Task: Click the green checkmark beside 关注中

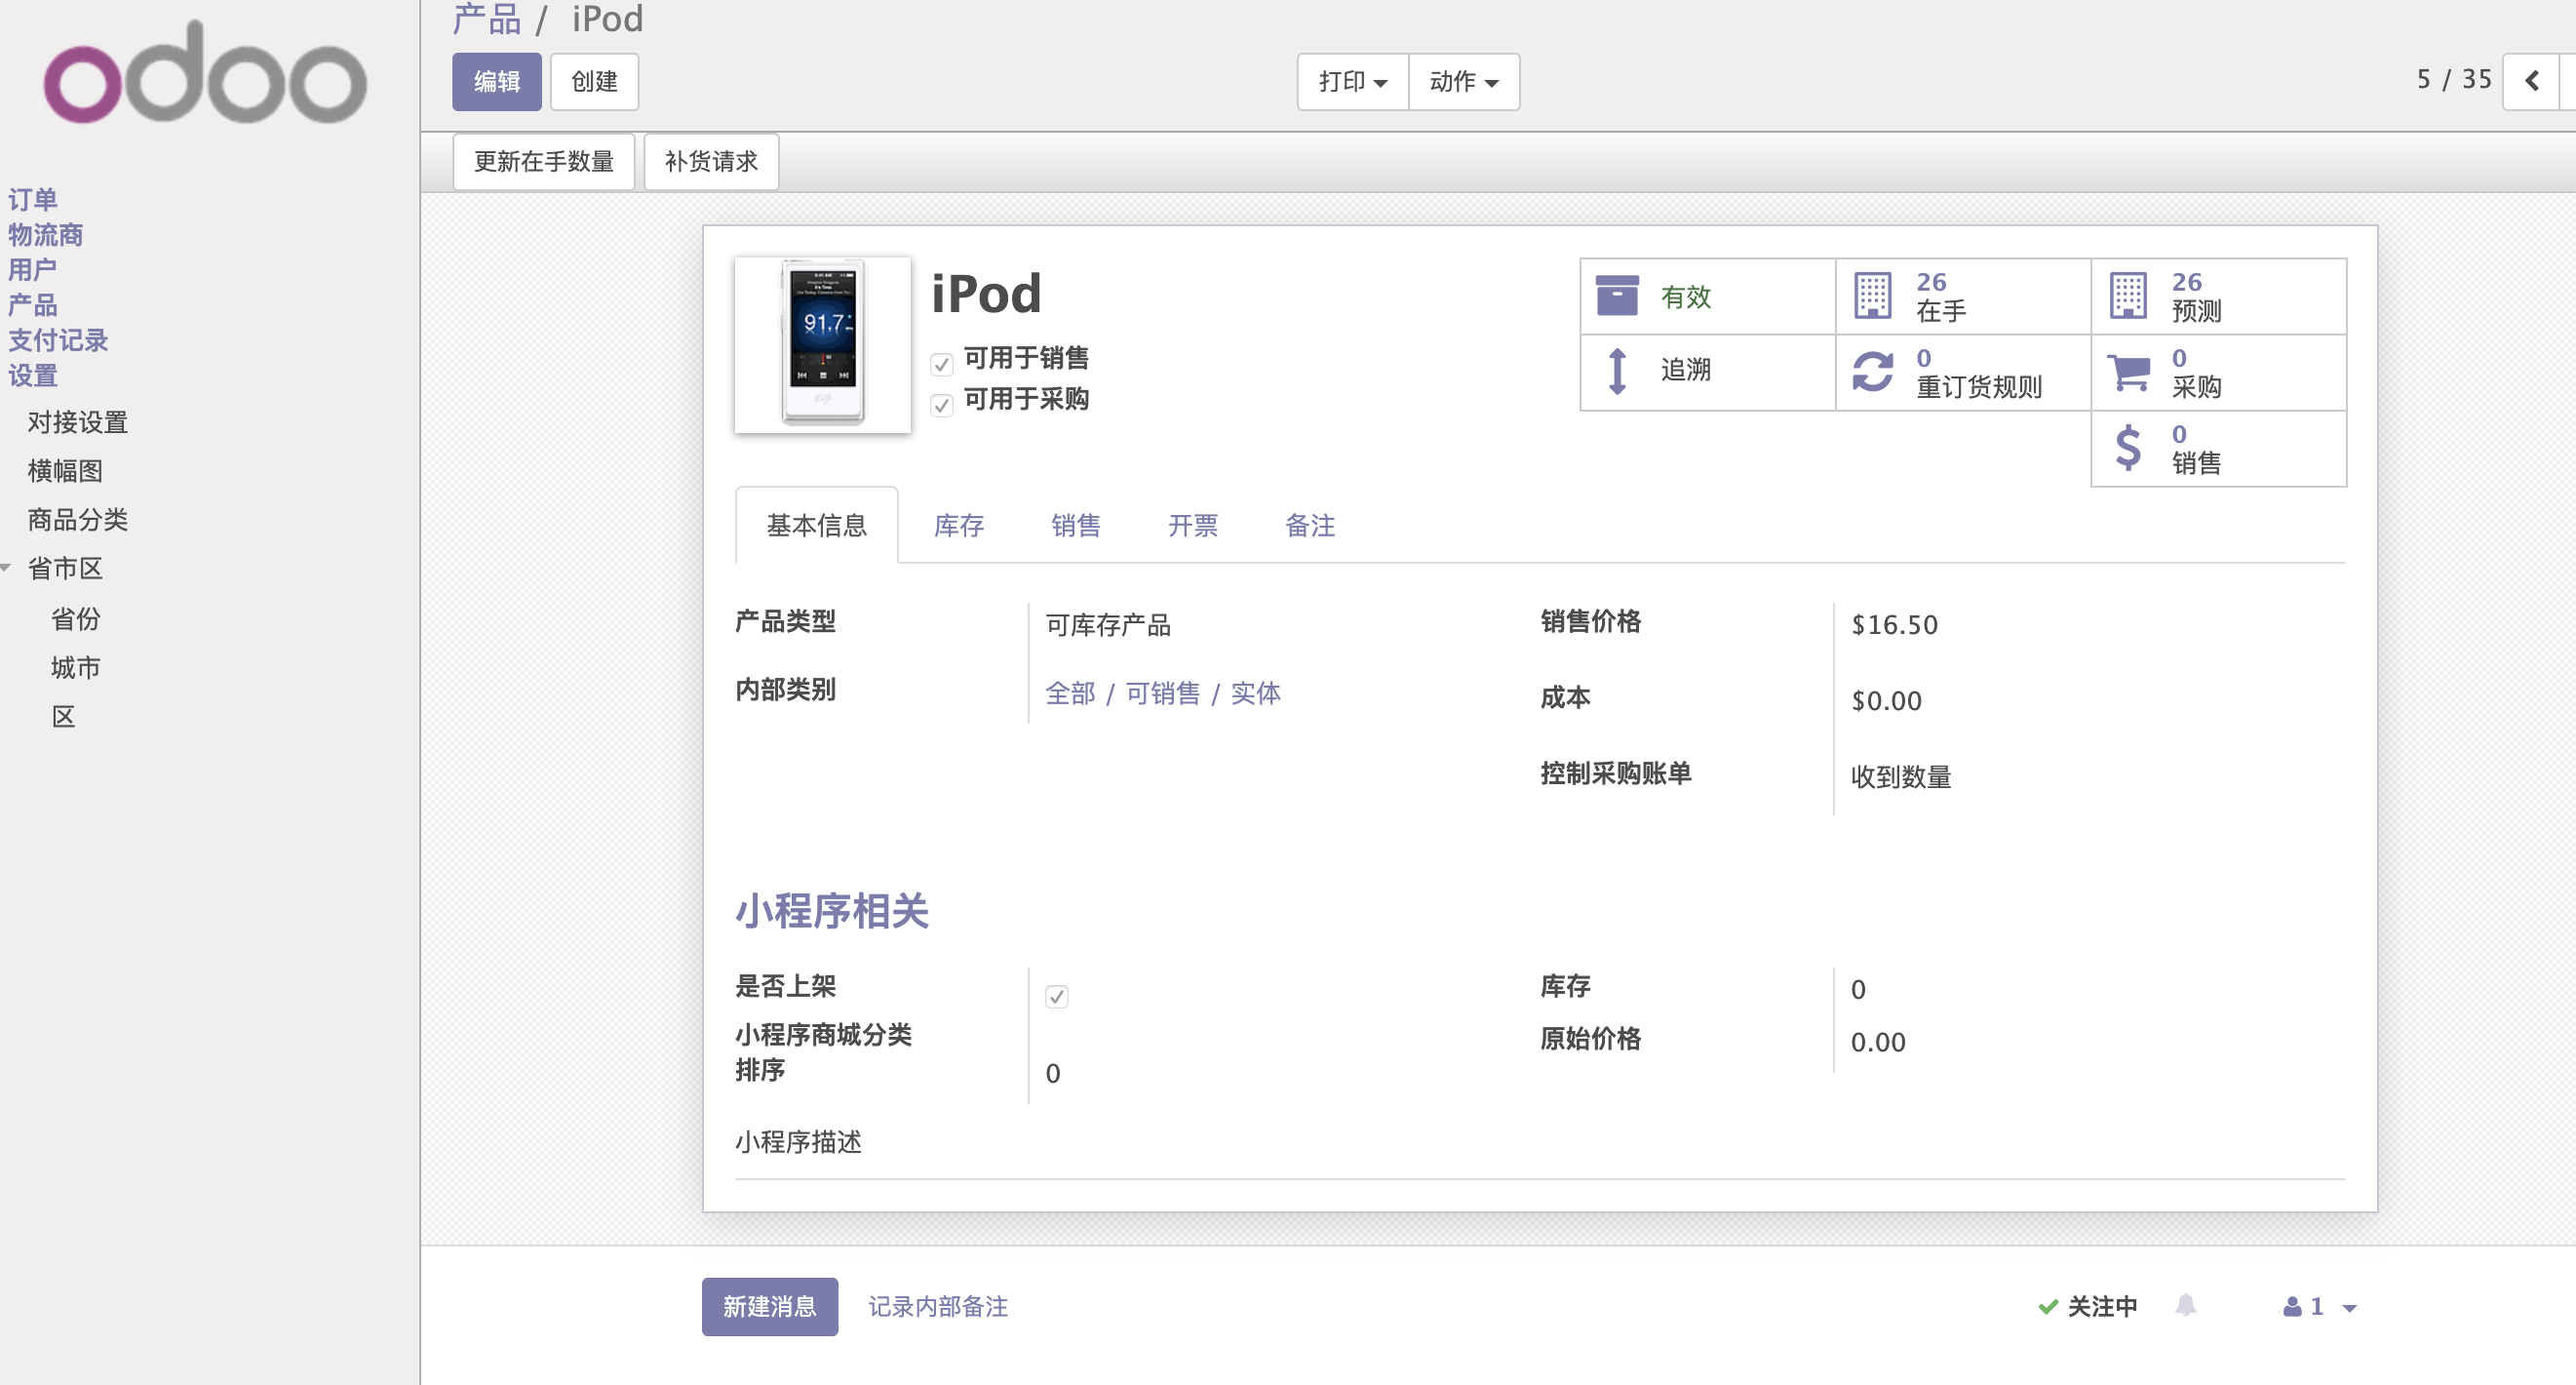Action: pyautogui.click(x=2047, y=1306)
